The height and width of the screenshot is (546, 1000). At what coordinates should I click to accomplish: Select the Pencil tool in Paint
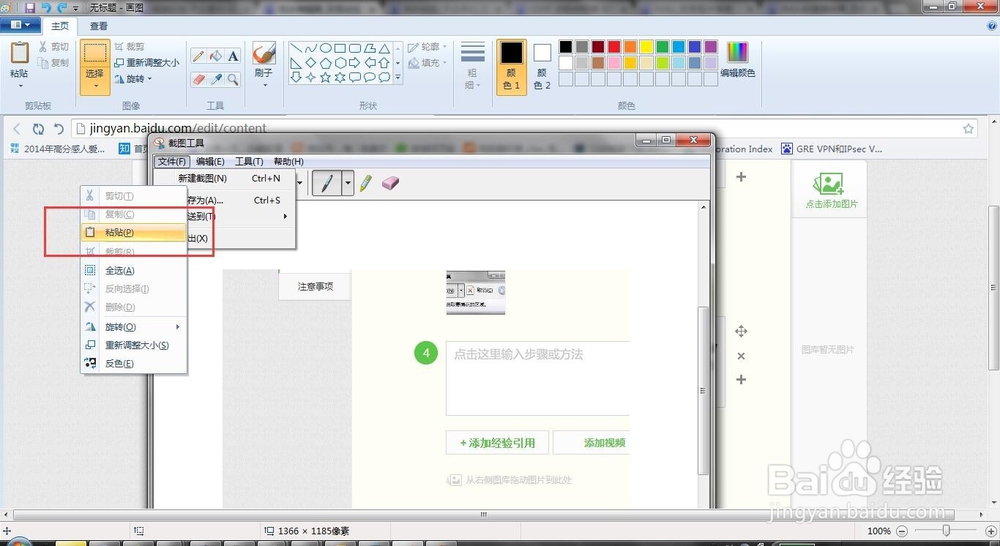click(x=198, y=56)
